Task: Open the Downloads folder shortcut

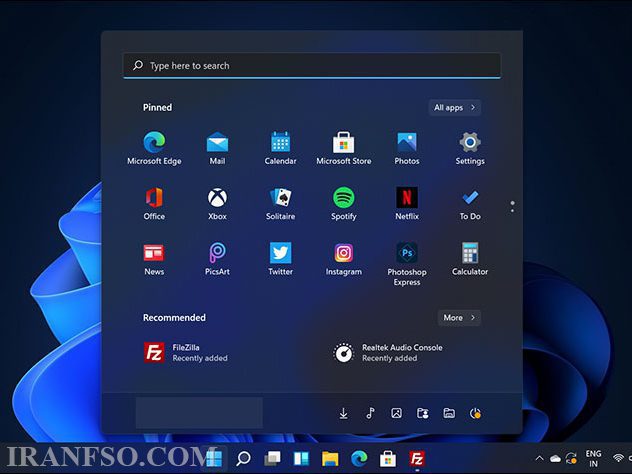Action: pyautogui.click(x=343, y=413)
